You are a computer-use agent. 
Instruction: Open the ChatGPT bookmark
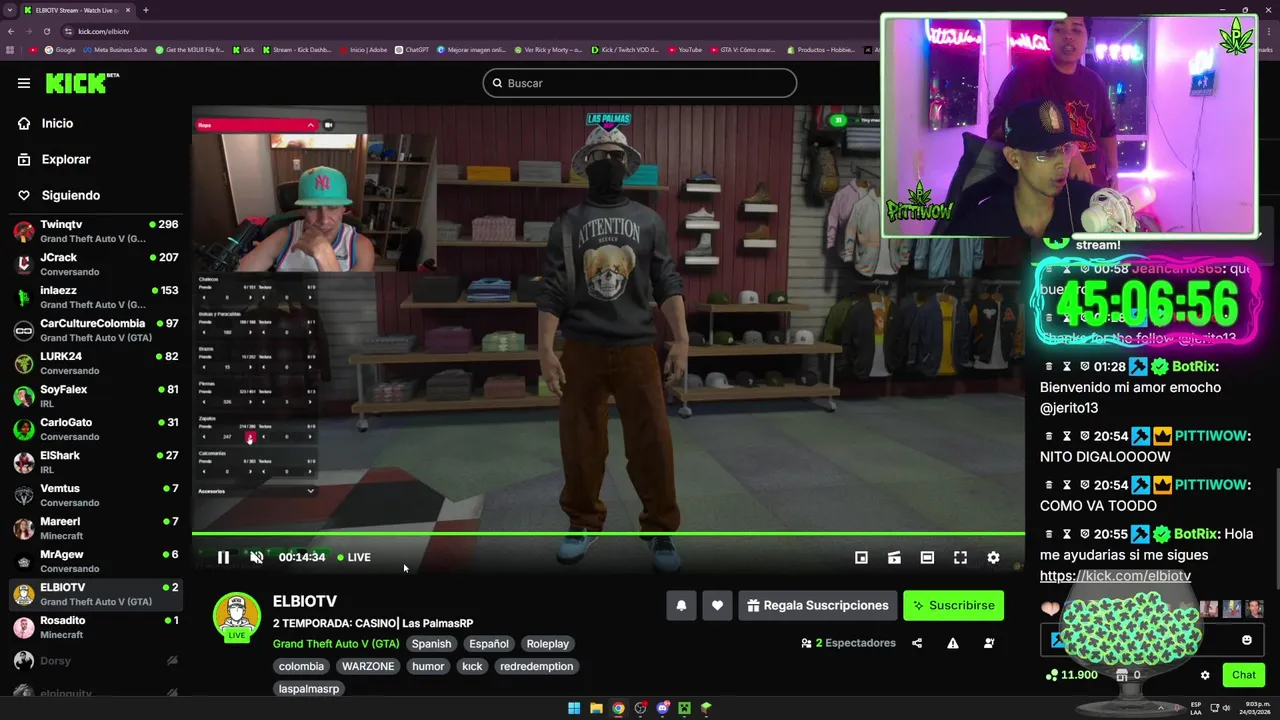(x=411, y=49)
